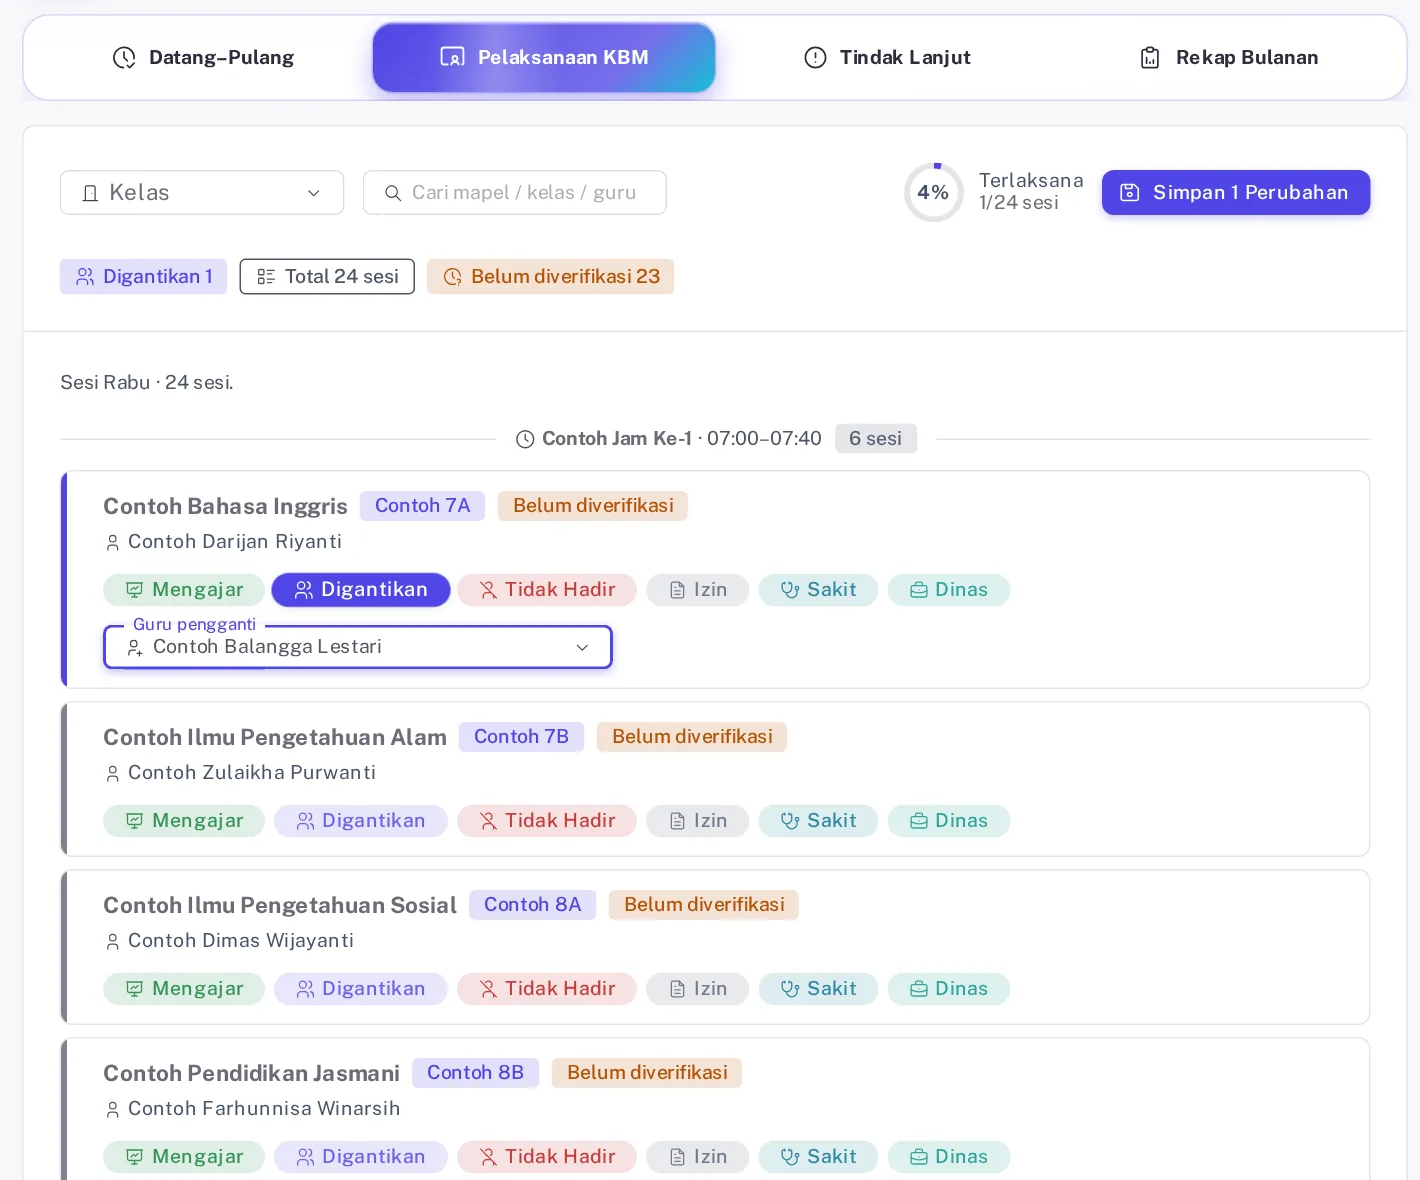Choose Digantikan for Pendidikan Jasmani session
The image size is (1420, 1180).
[x=361, y=1157]
